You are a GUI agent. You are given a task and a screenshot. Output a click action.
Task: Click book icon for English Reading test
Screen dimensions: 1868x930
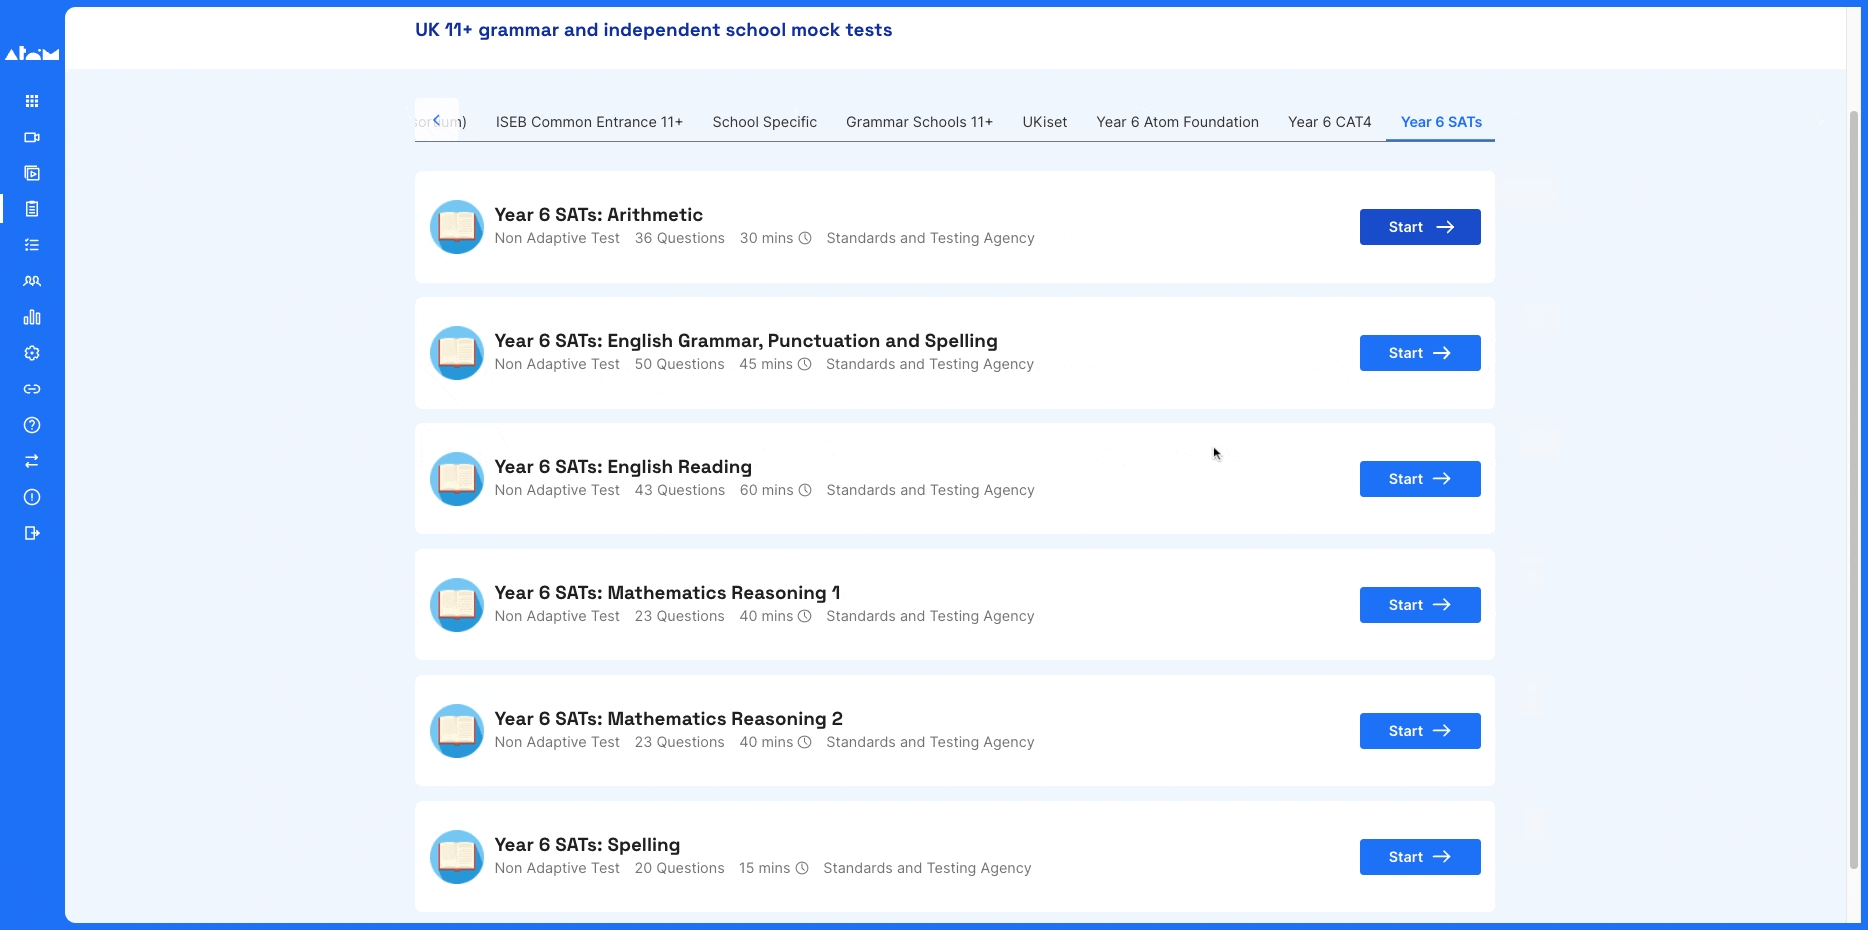click(x=457, y=479)
